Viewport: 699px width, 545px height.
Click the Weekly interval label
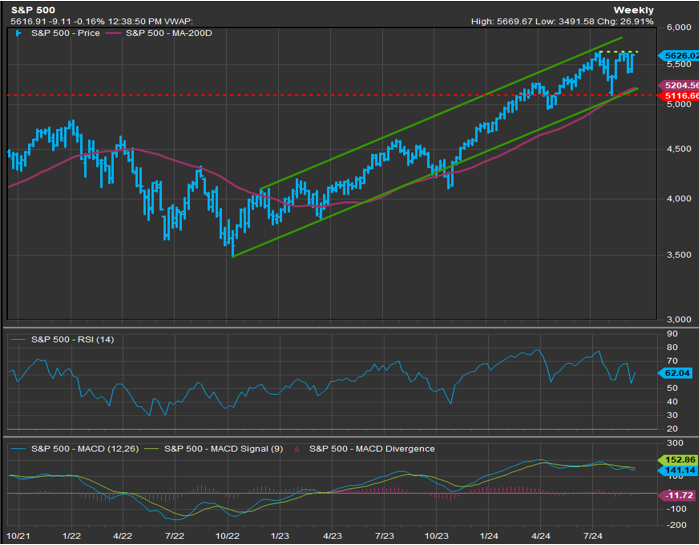pos(633,10)
